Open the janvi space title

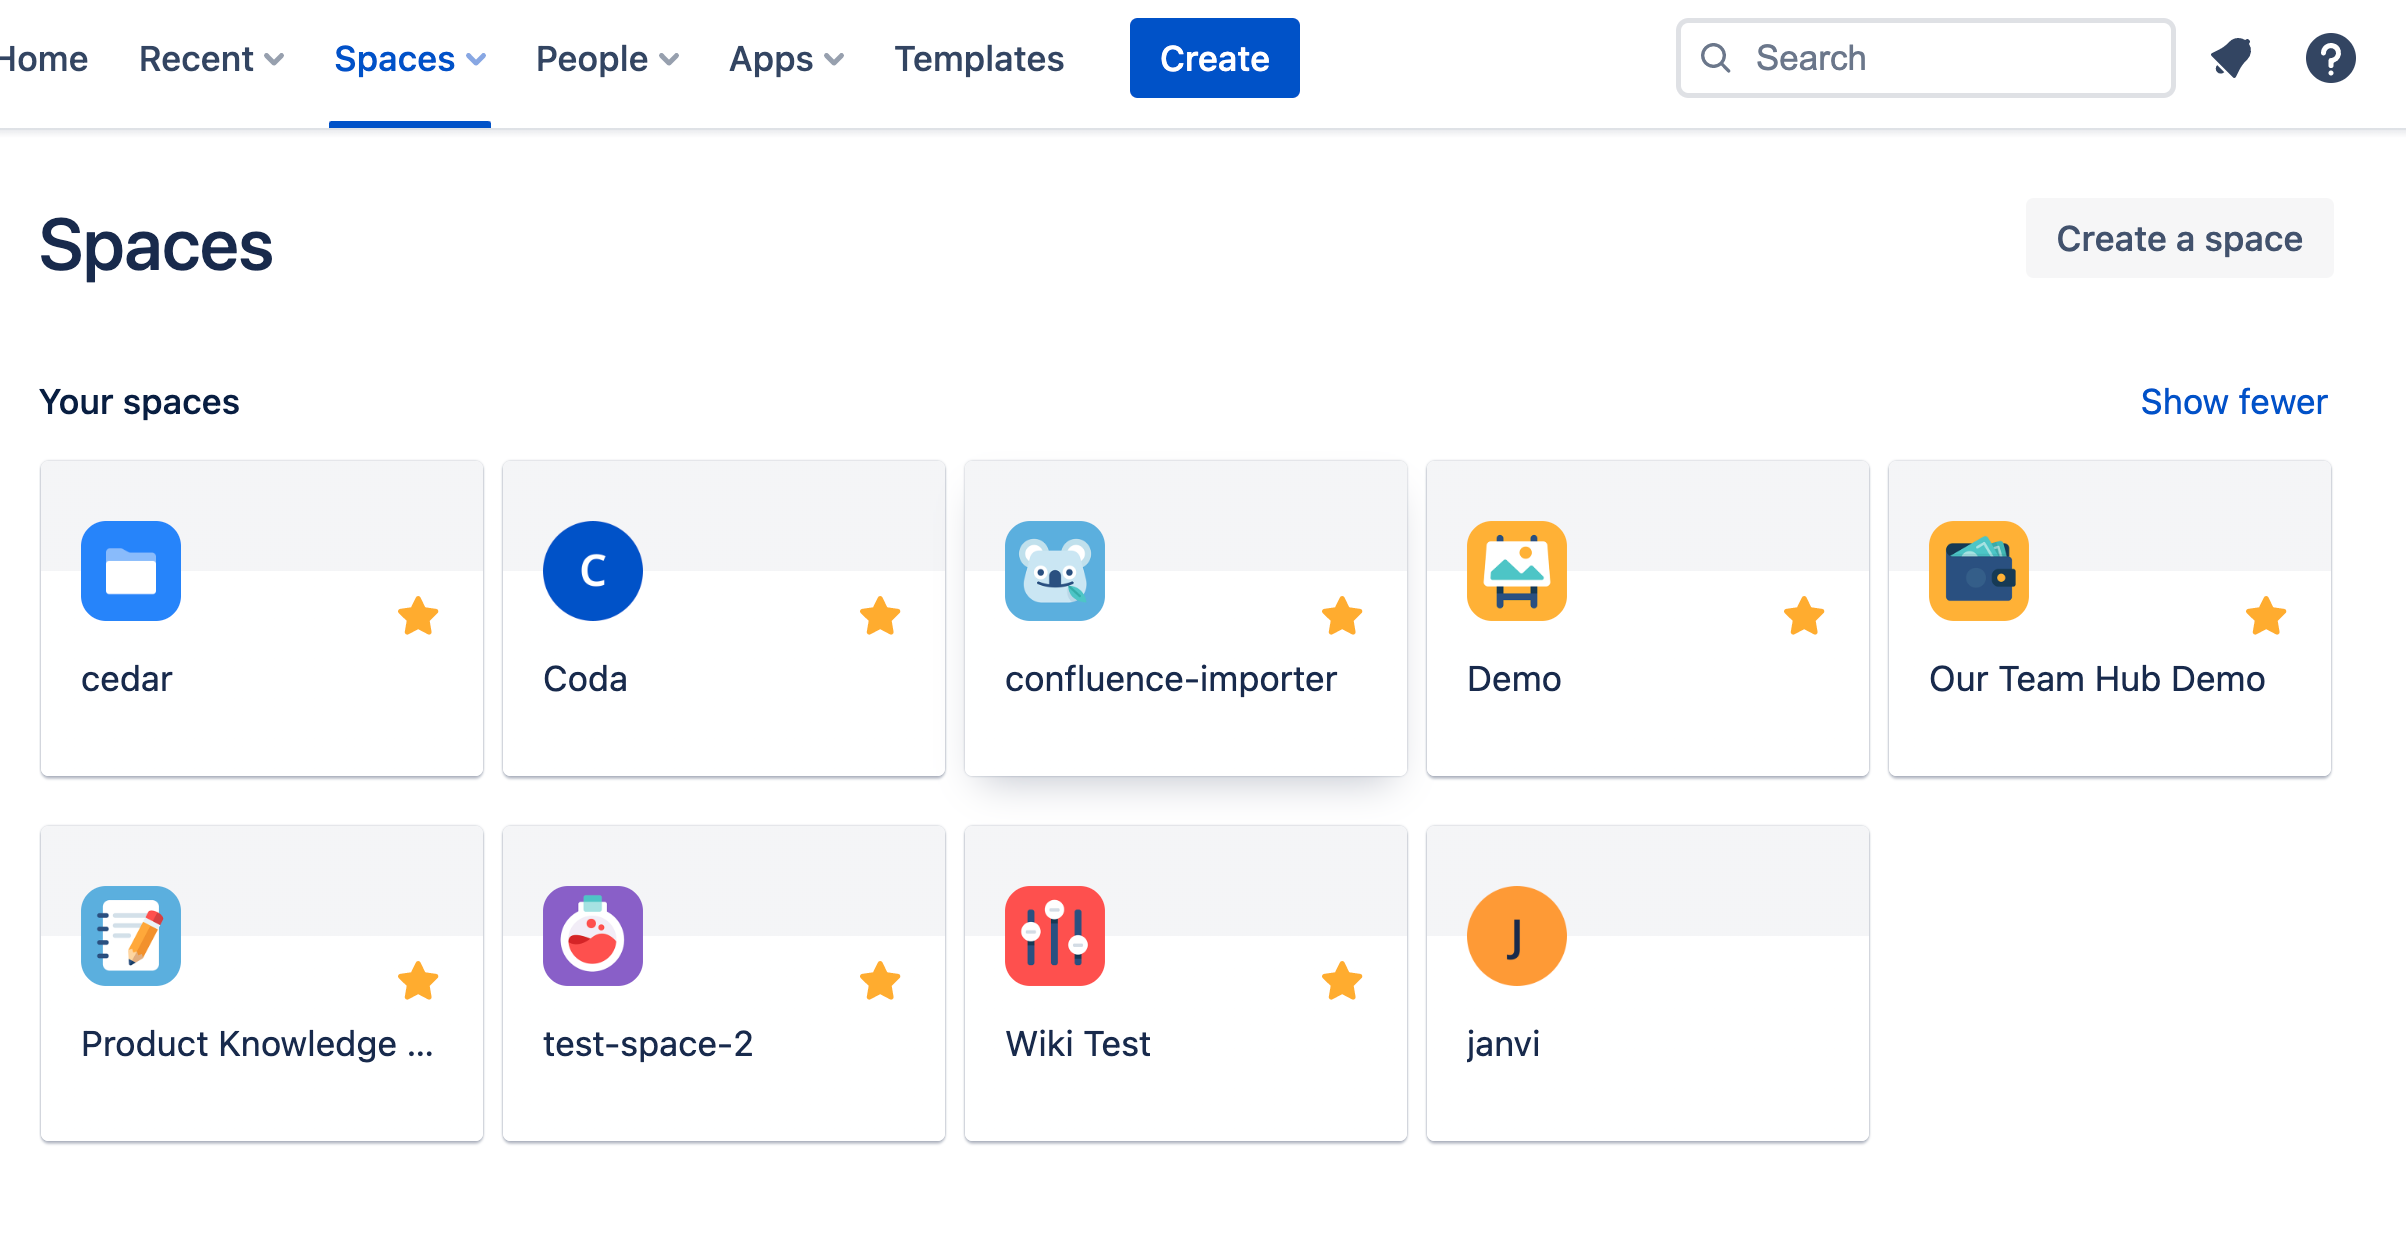pyautogui.click(x=1503, y=1044)
